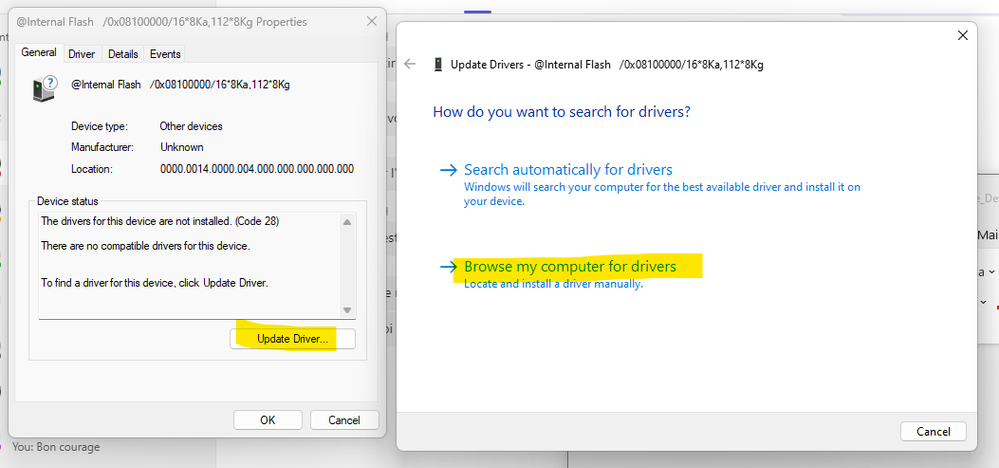The width and height of the screenshot is (999, 468).
Task: Click 'How do you want to search for drivers?' heading
Action: pos(562,112)
